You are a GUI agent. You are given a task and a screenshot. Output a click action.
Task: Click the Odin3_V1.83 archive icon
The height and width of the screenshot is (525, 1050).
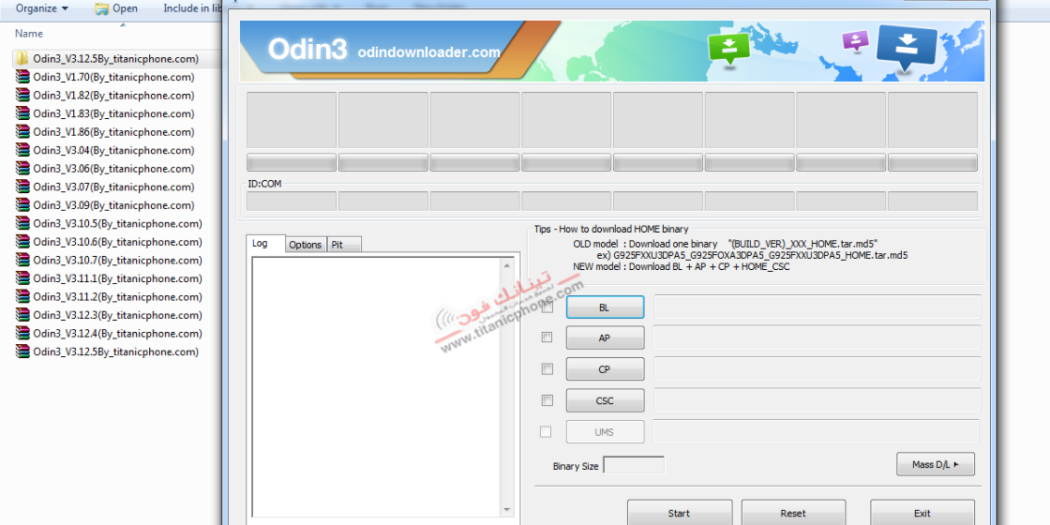(23, 113)
